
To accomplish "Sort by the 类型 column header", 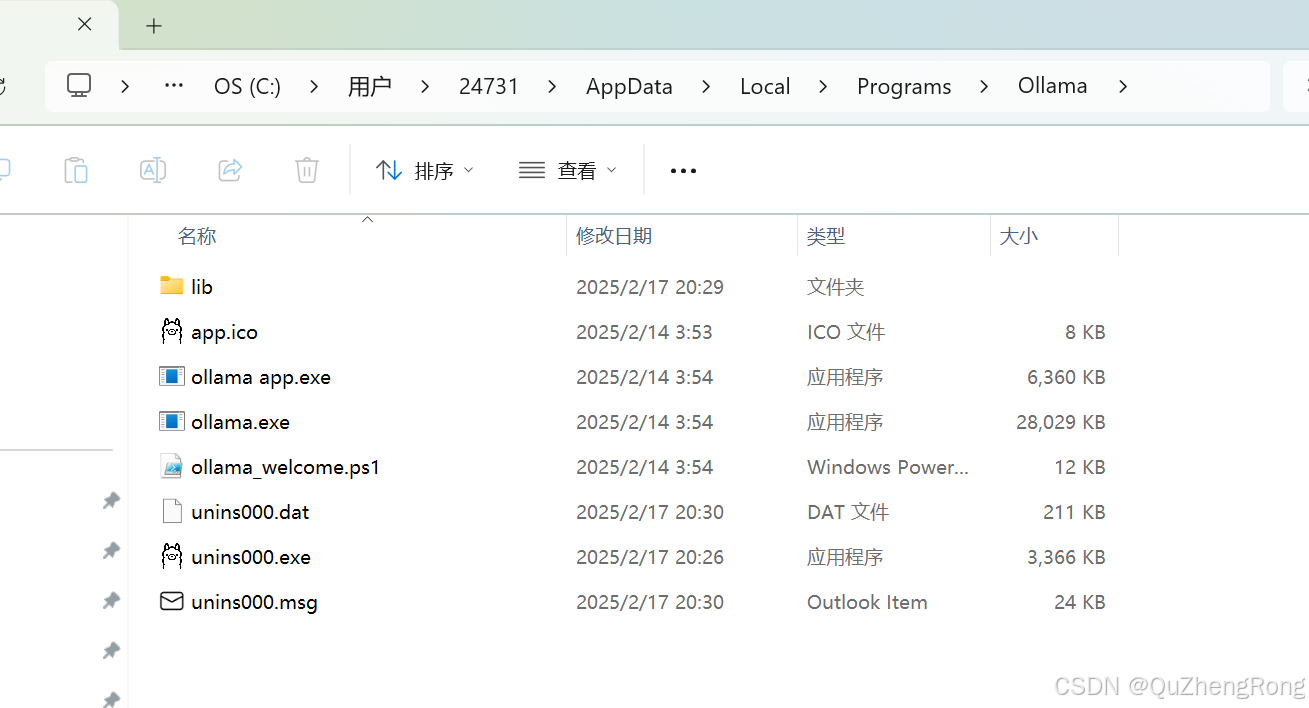I will pos(826,236).
